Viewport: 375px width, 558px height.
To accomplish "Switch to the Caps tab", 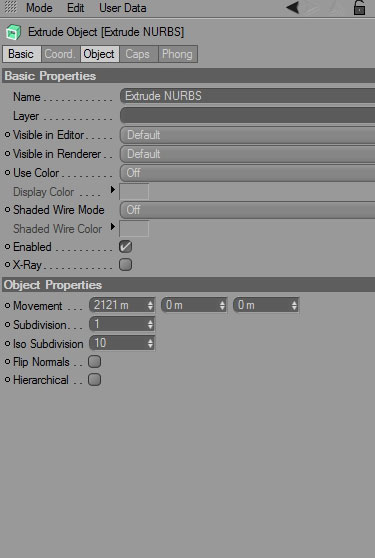I will pos(138,54).
